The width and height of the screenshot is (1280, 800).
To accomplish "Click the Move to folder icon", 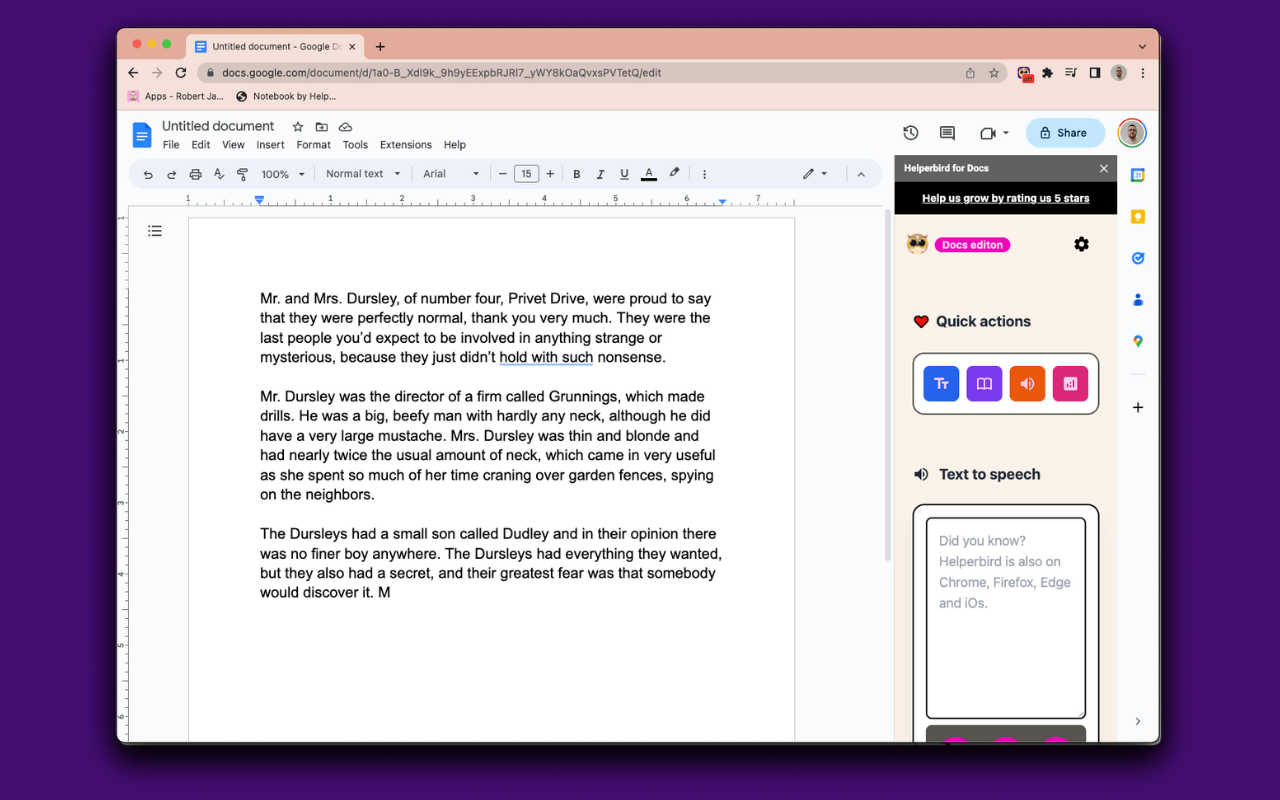I will [321, 127].
